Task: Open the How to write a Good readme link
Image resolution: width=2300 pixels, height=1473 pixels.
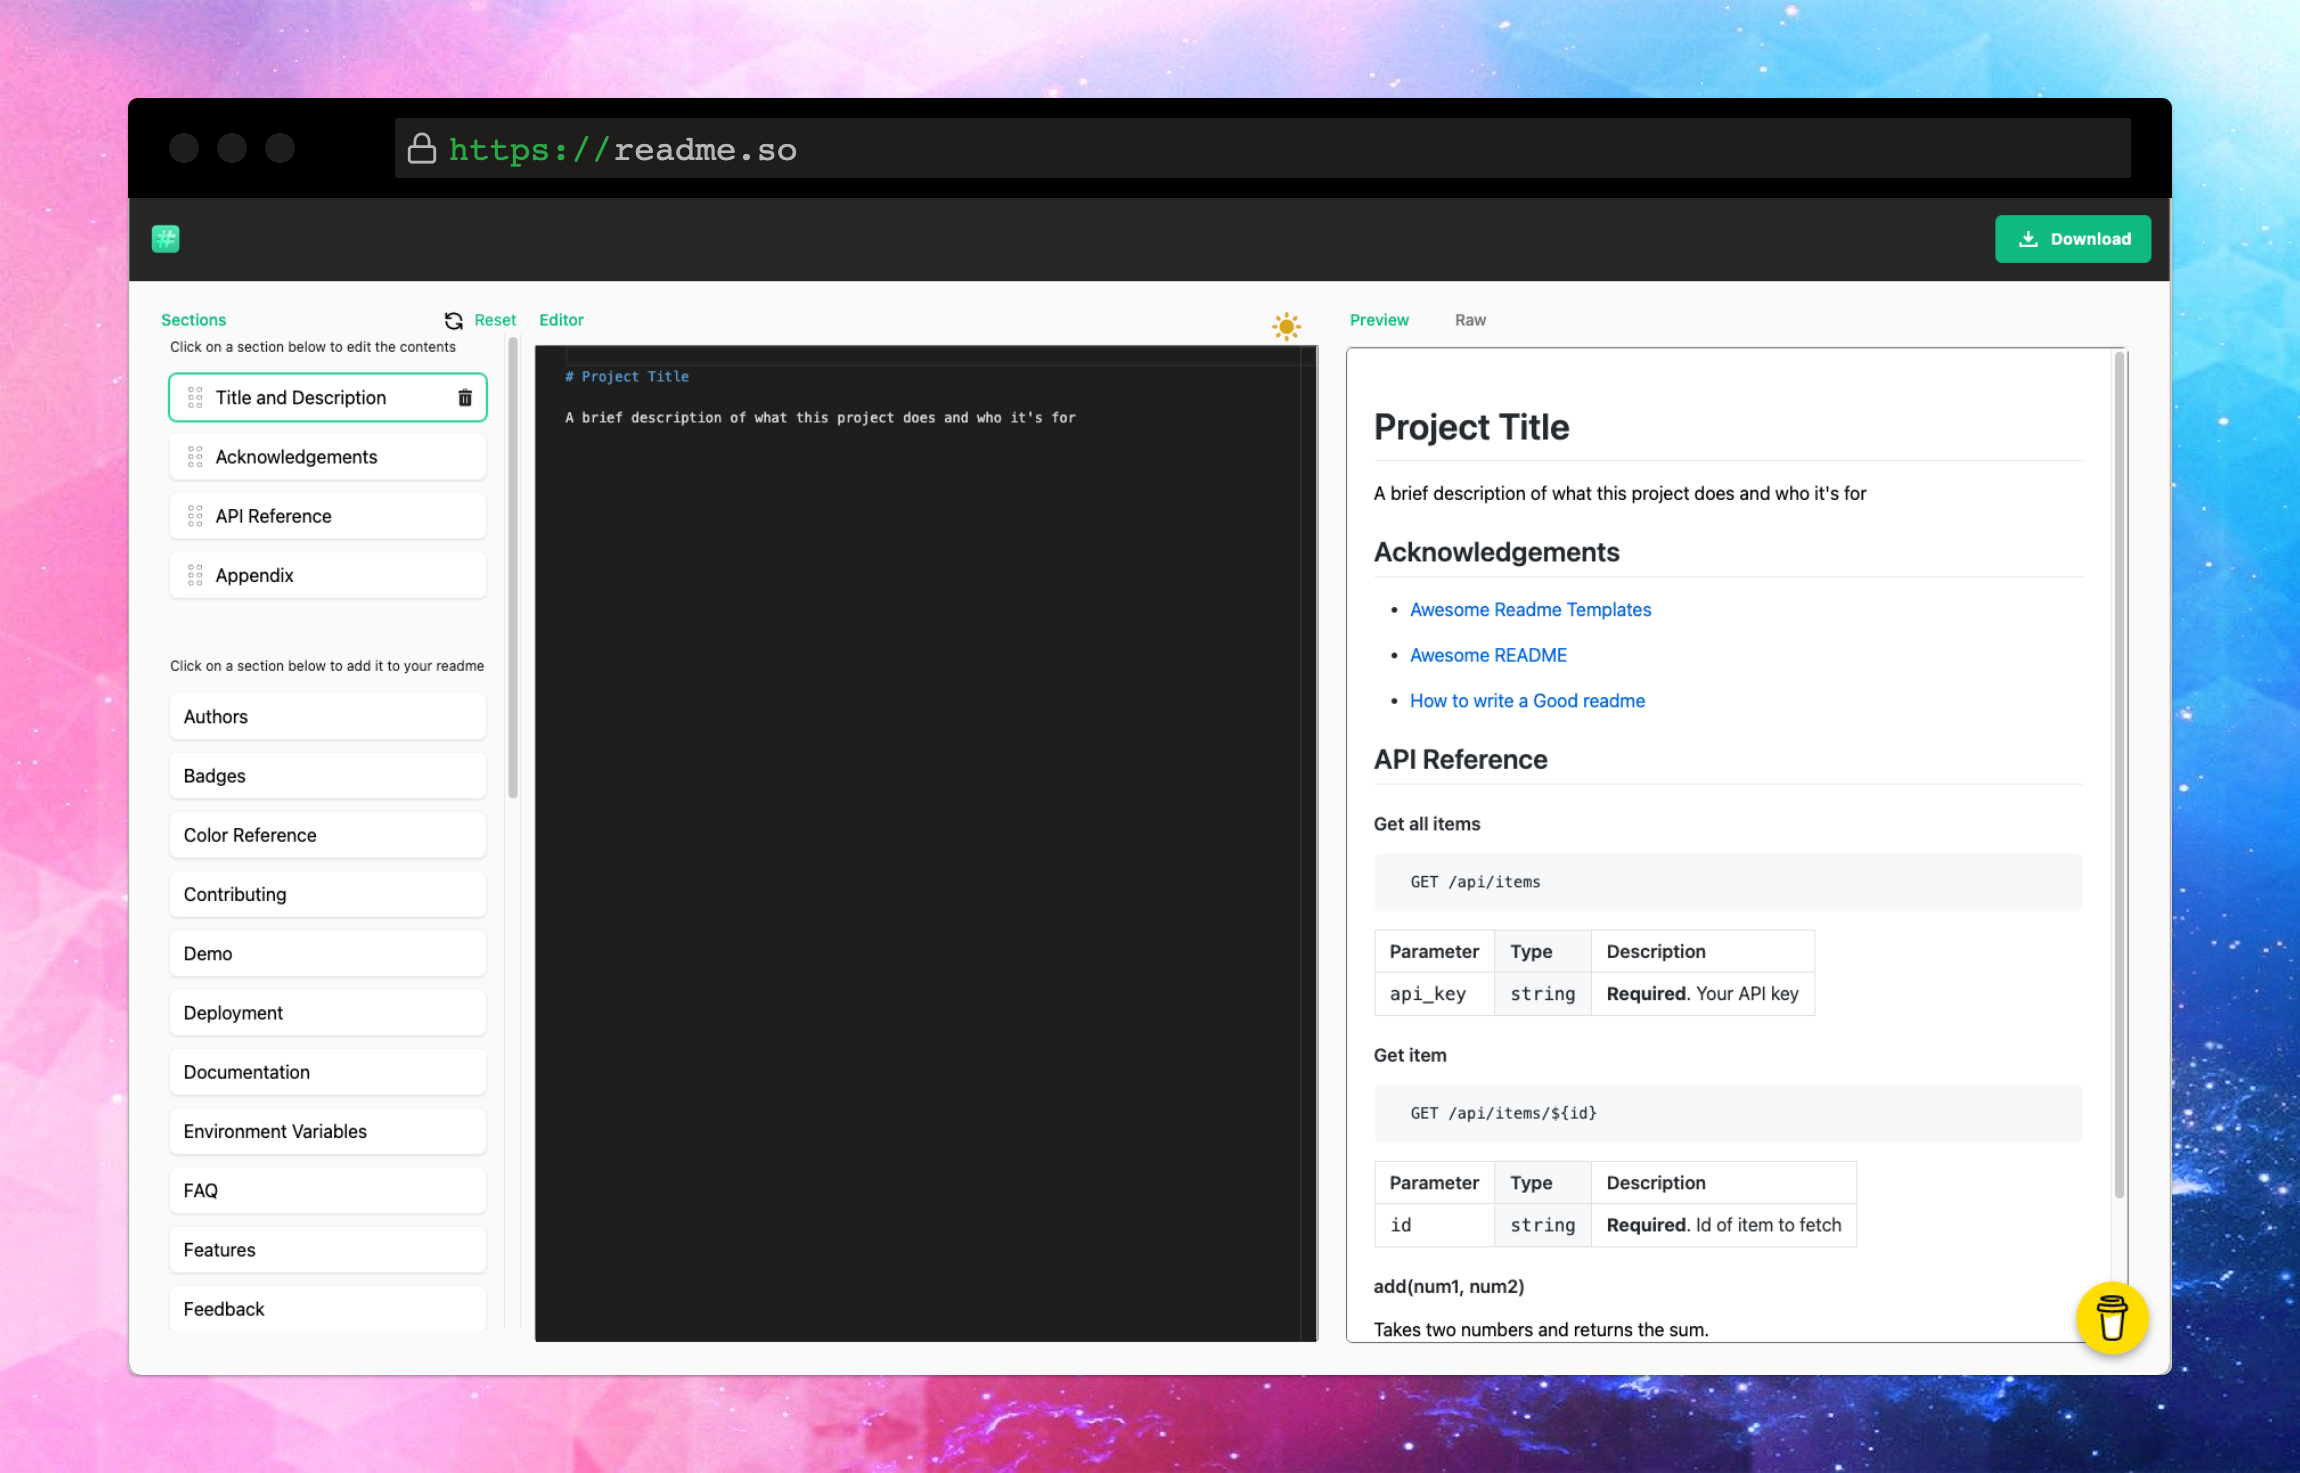Action: point(1526,701)
